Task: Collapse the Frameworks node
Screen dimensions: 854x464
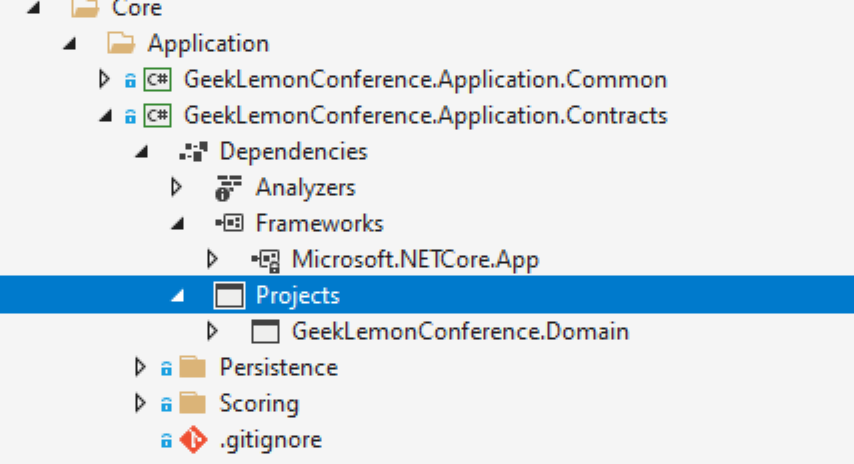Action: [178, 224]
